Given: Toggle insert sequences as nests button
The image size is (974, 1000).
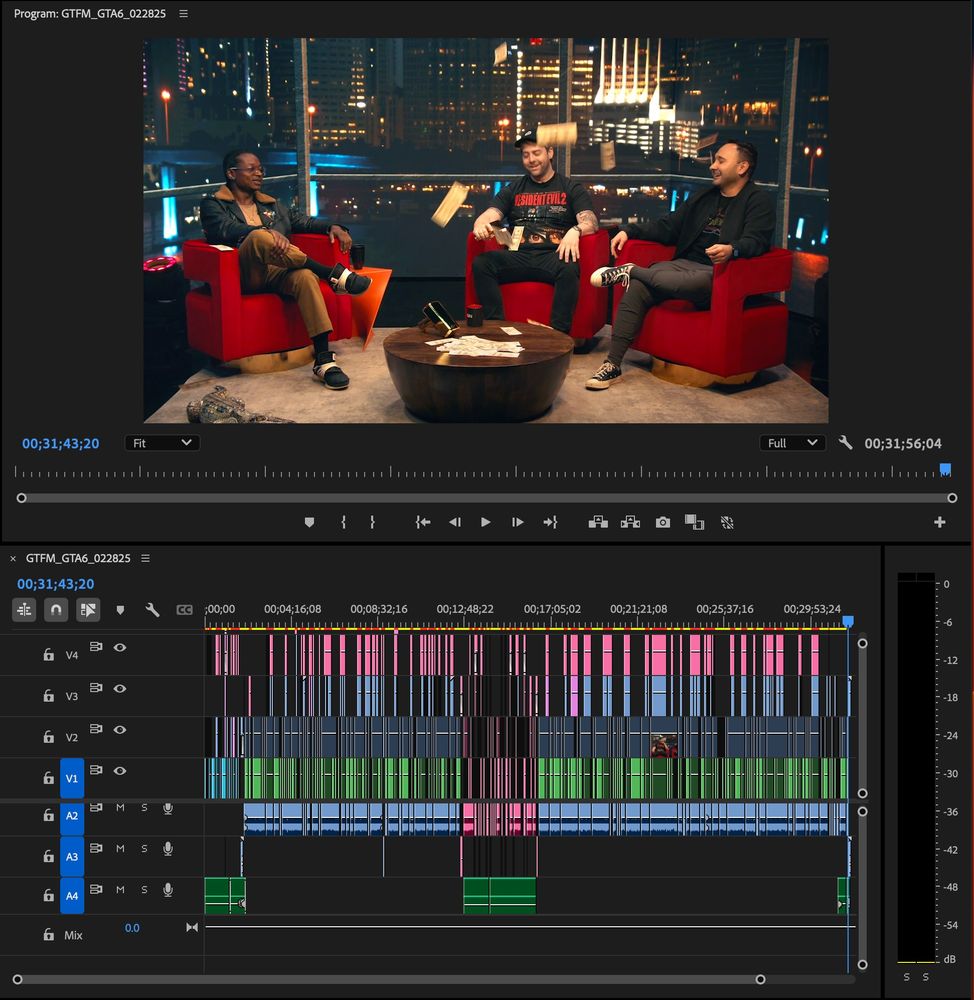Looking at the screenshot, I should point(24,610).
